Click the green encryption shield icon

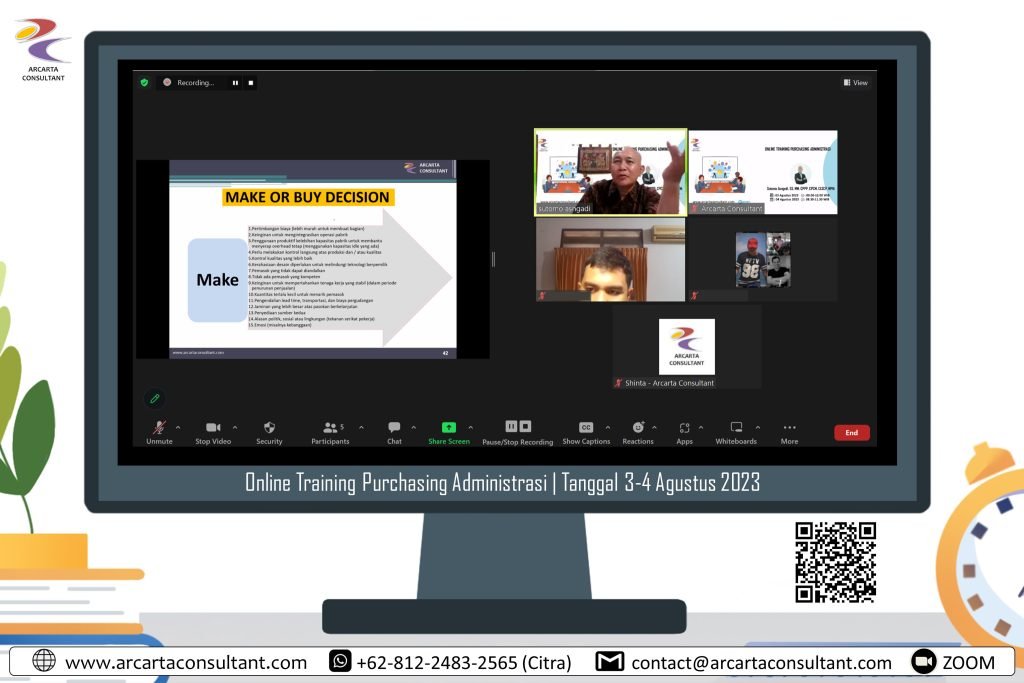click(x=144, y=83)
